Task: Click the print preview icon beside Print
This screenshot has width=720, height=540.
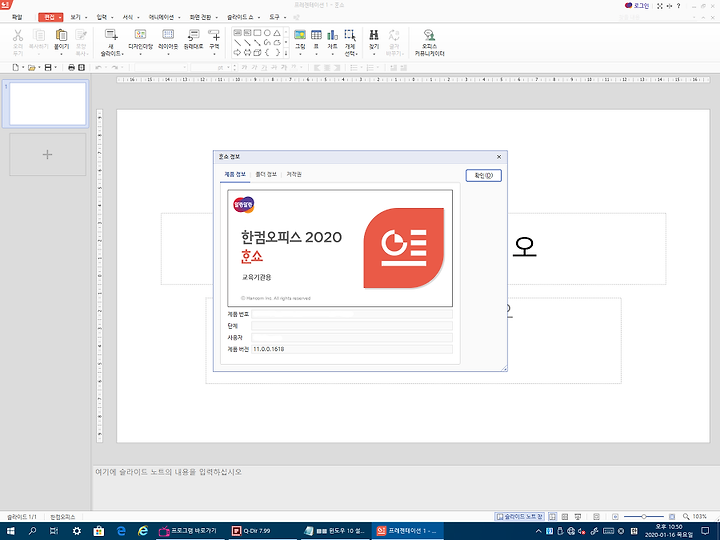Action: coord(81,68)
